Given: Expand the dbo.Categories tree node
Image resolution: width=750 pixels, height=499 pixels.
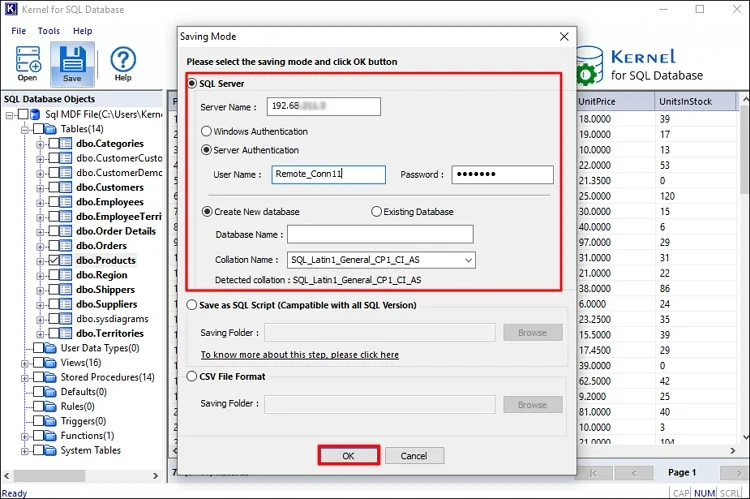Looking at the screenshot, I should (x=40, y=144).
